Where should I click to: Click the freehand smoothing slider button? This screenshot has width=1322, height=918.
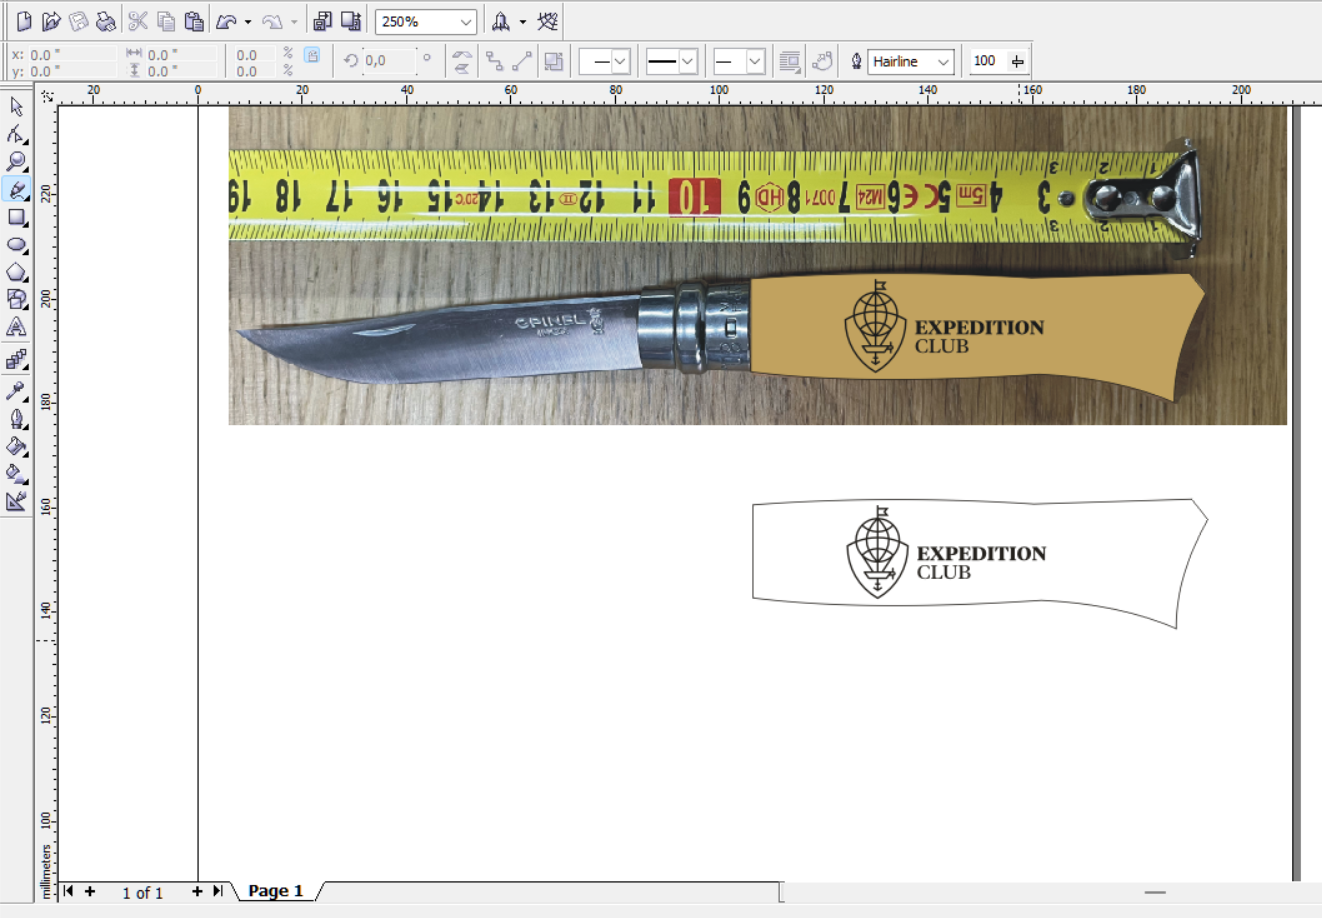(x=1018, y=62)
